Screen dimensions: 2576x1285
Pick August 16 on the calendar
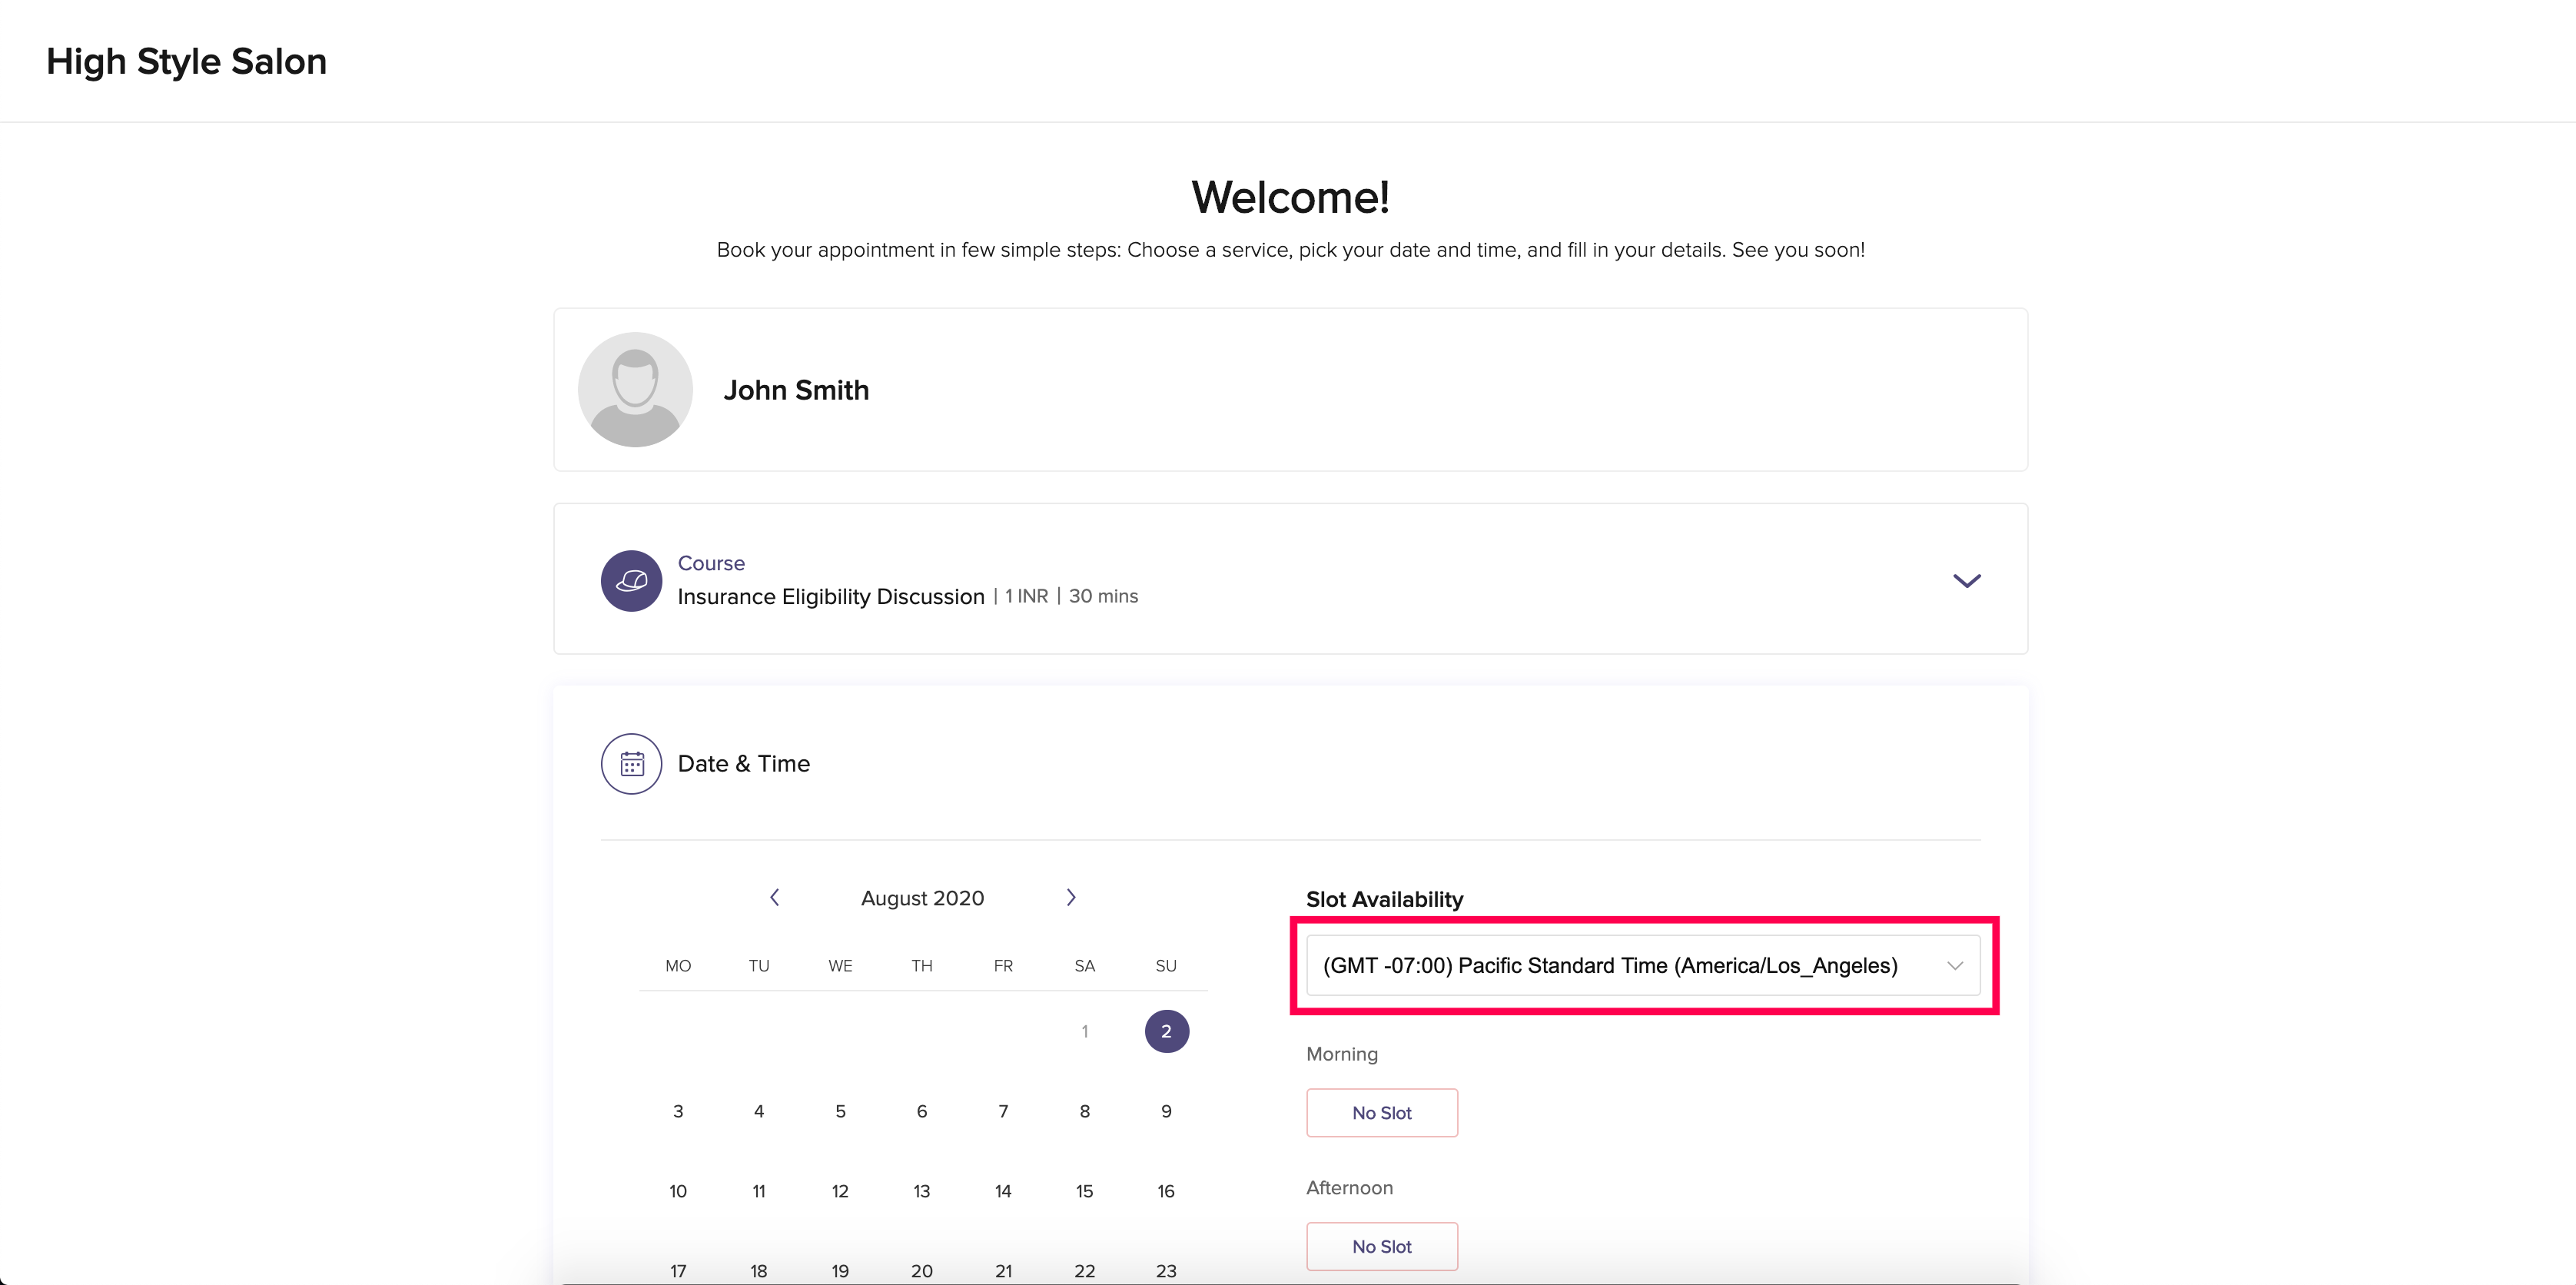[1166, 1191]
